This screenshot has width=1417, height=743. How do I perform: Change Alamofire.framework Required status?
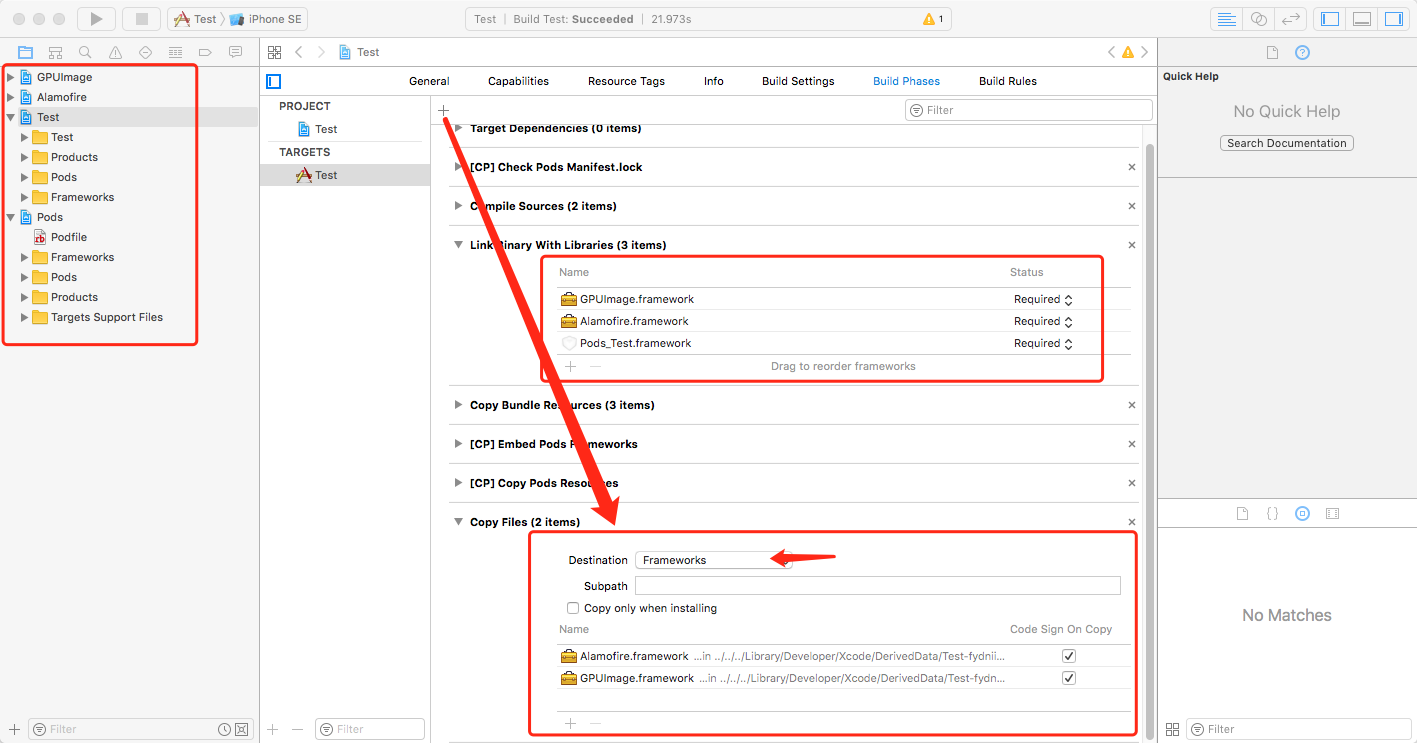click(1043, 321)
